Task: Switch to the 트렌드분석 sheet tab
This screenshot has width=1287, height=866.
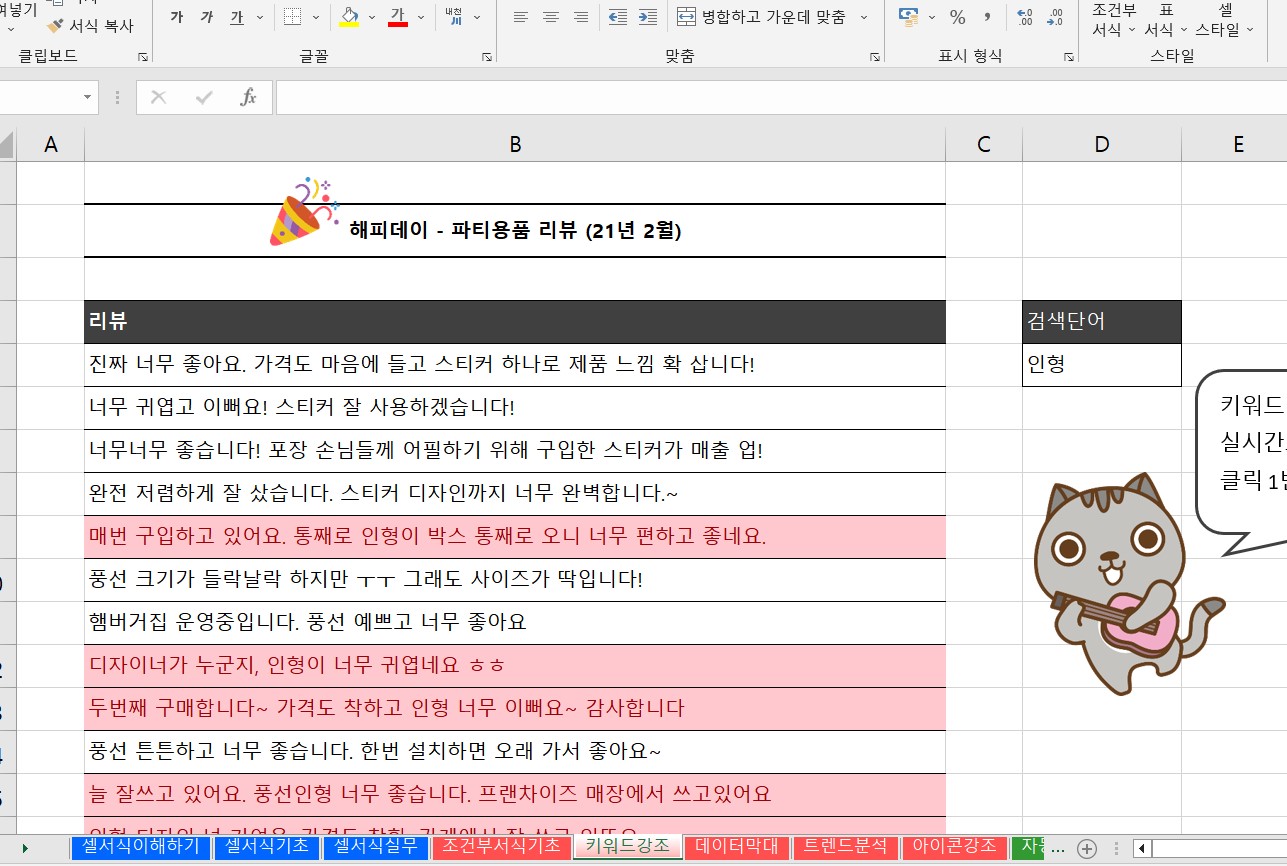Action: 846,846
